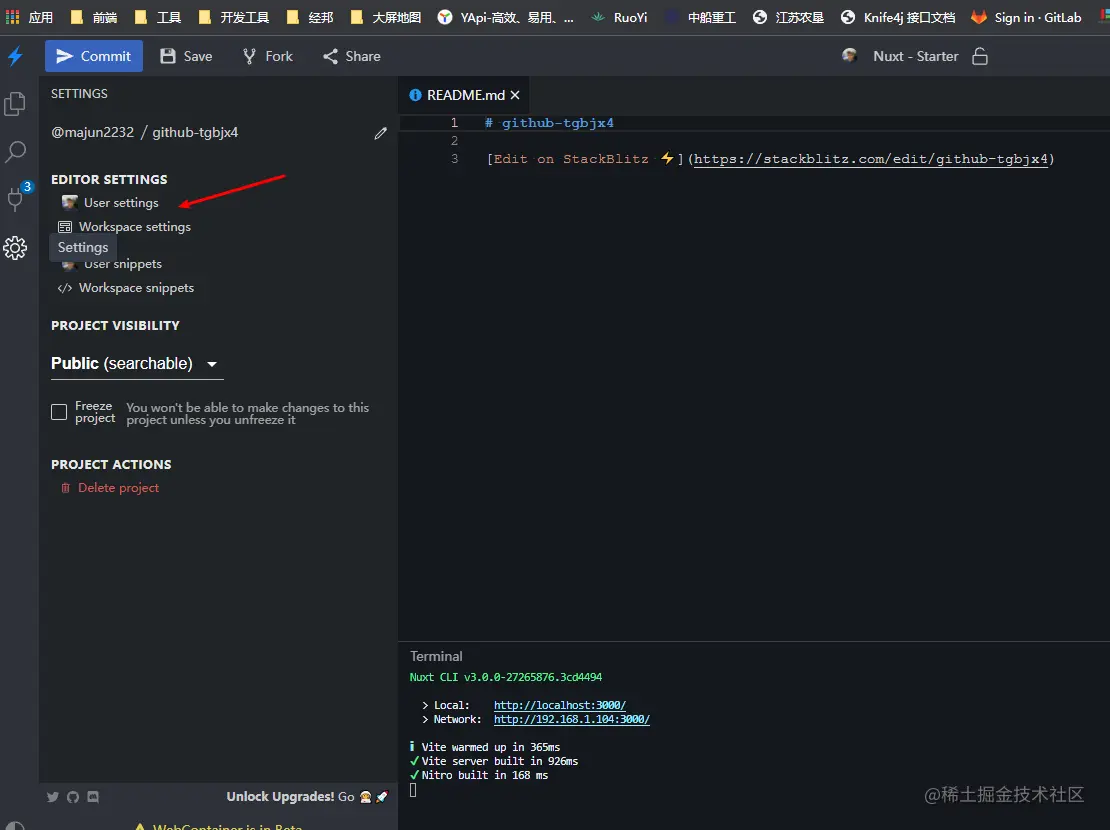Expand the Public (searchable) visibility dropdown
Image resolution: width=1110 pixels, height=830 pixels.
(x=137, y=363)
